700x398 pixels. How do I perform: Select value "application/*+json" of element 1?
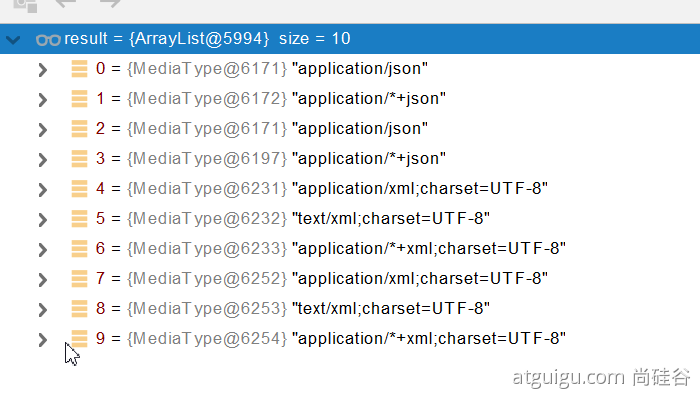(x=369, y=99)
